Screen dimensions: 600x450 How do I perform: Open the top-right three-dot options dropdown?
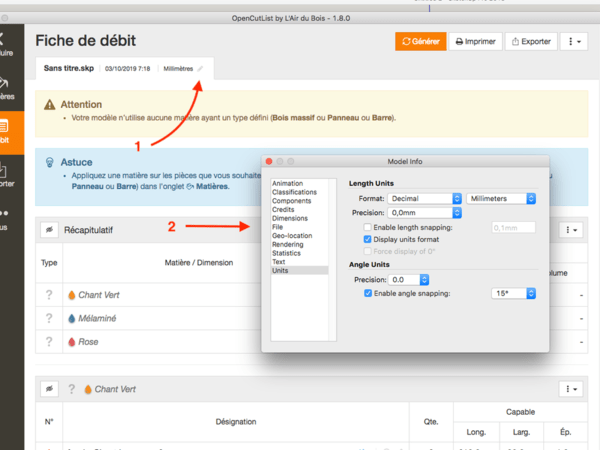[x=574, y=41]
